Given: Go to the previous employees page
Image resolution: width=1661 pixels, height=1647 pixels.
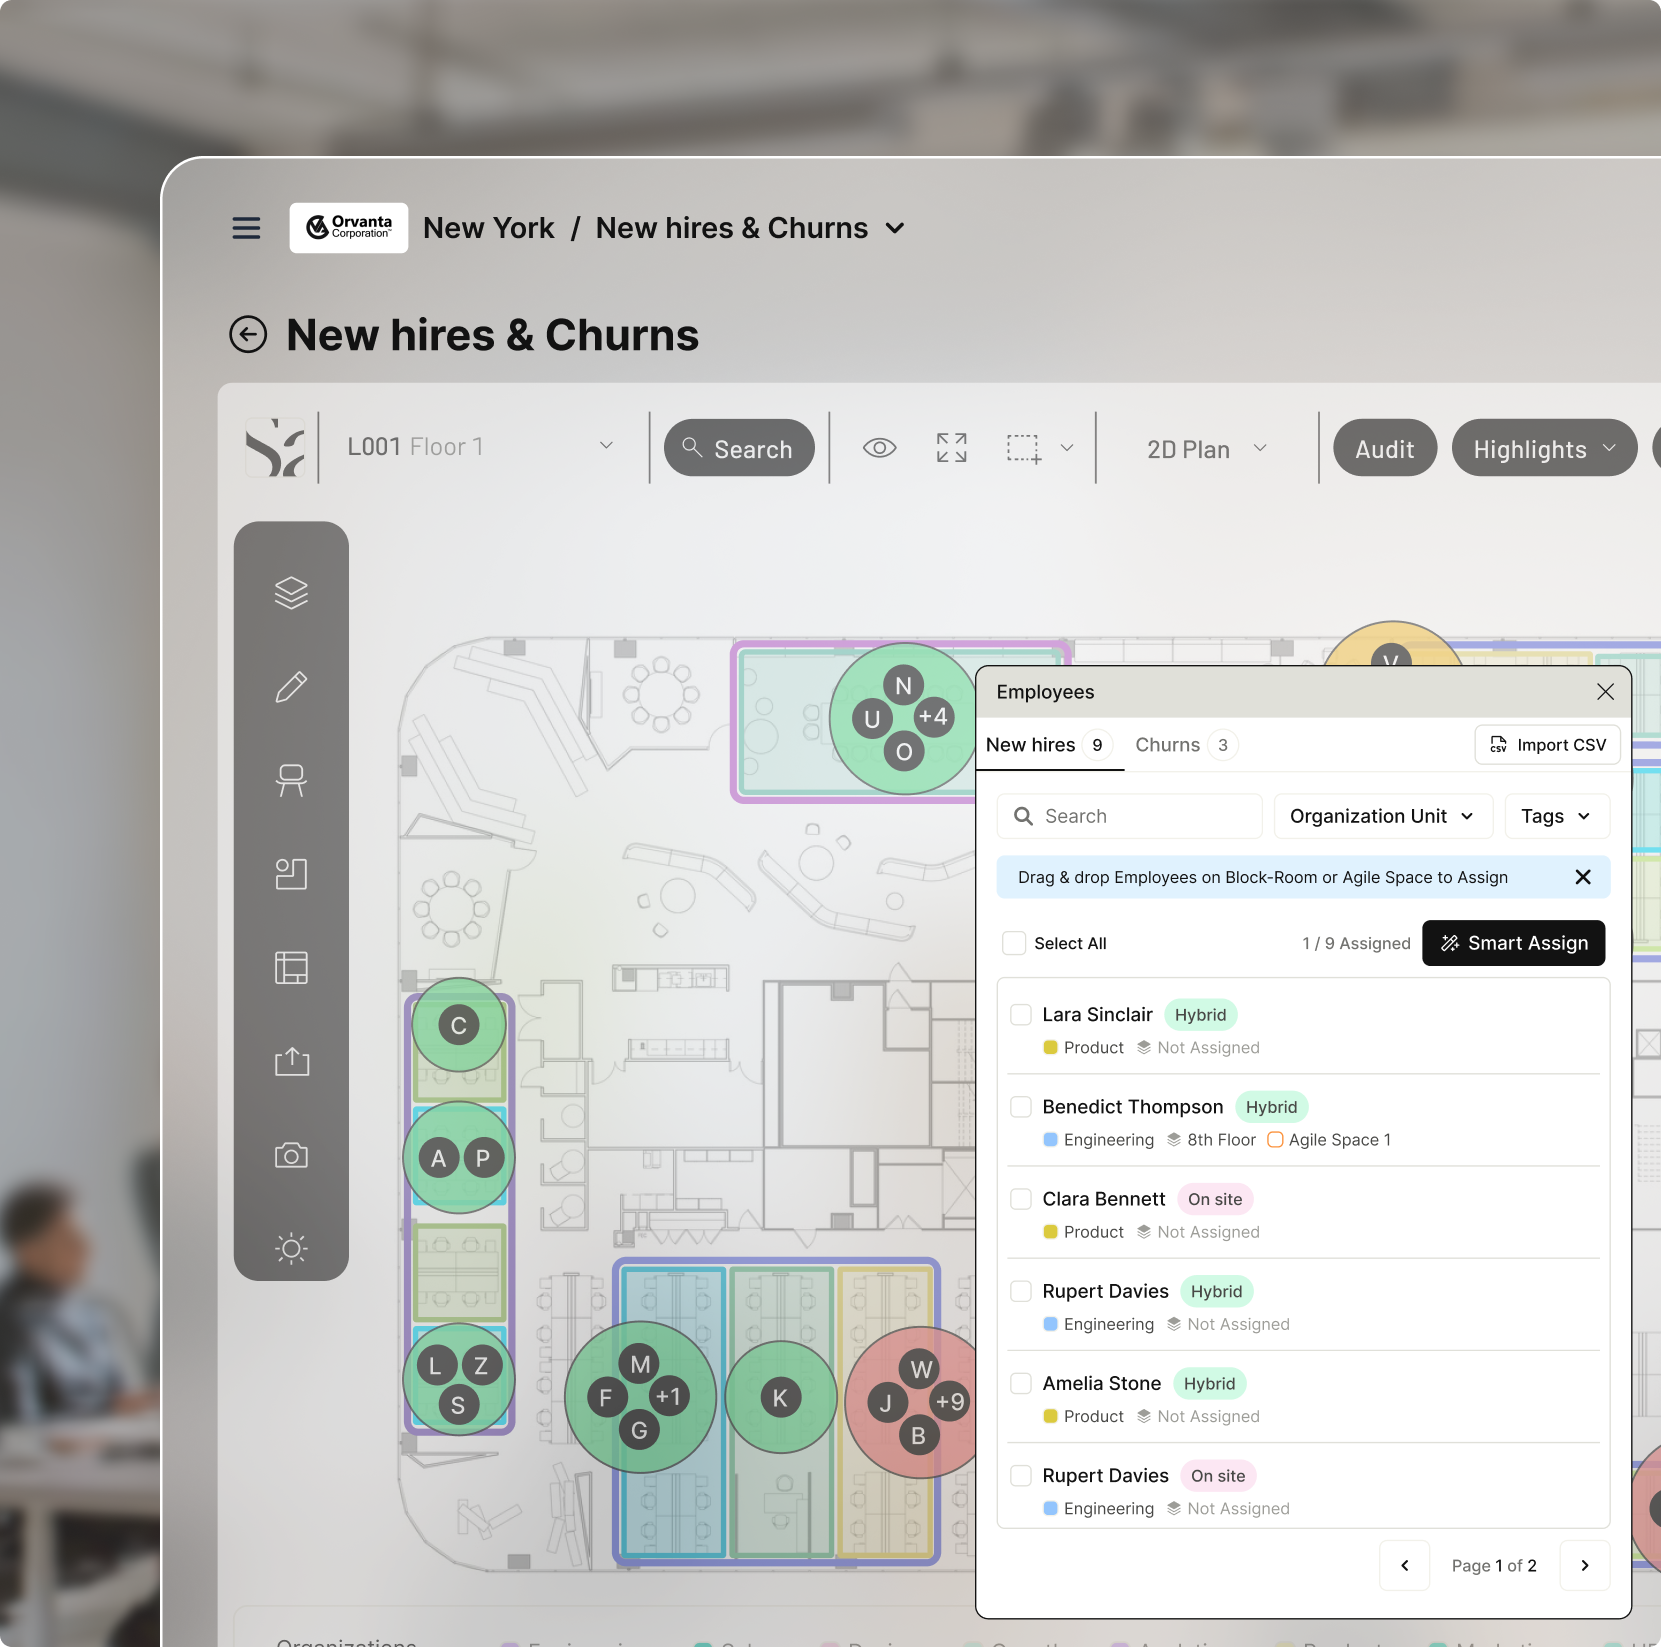Looking at the screenshot, I should [1404, 1566].
